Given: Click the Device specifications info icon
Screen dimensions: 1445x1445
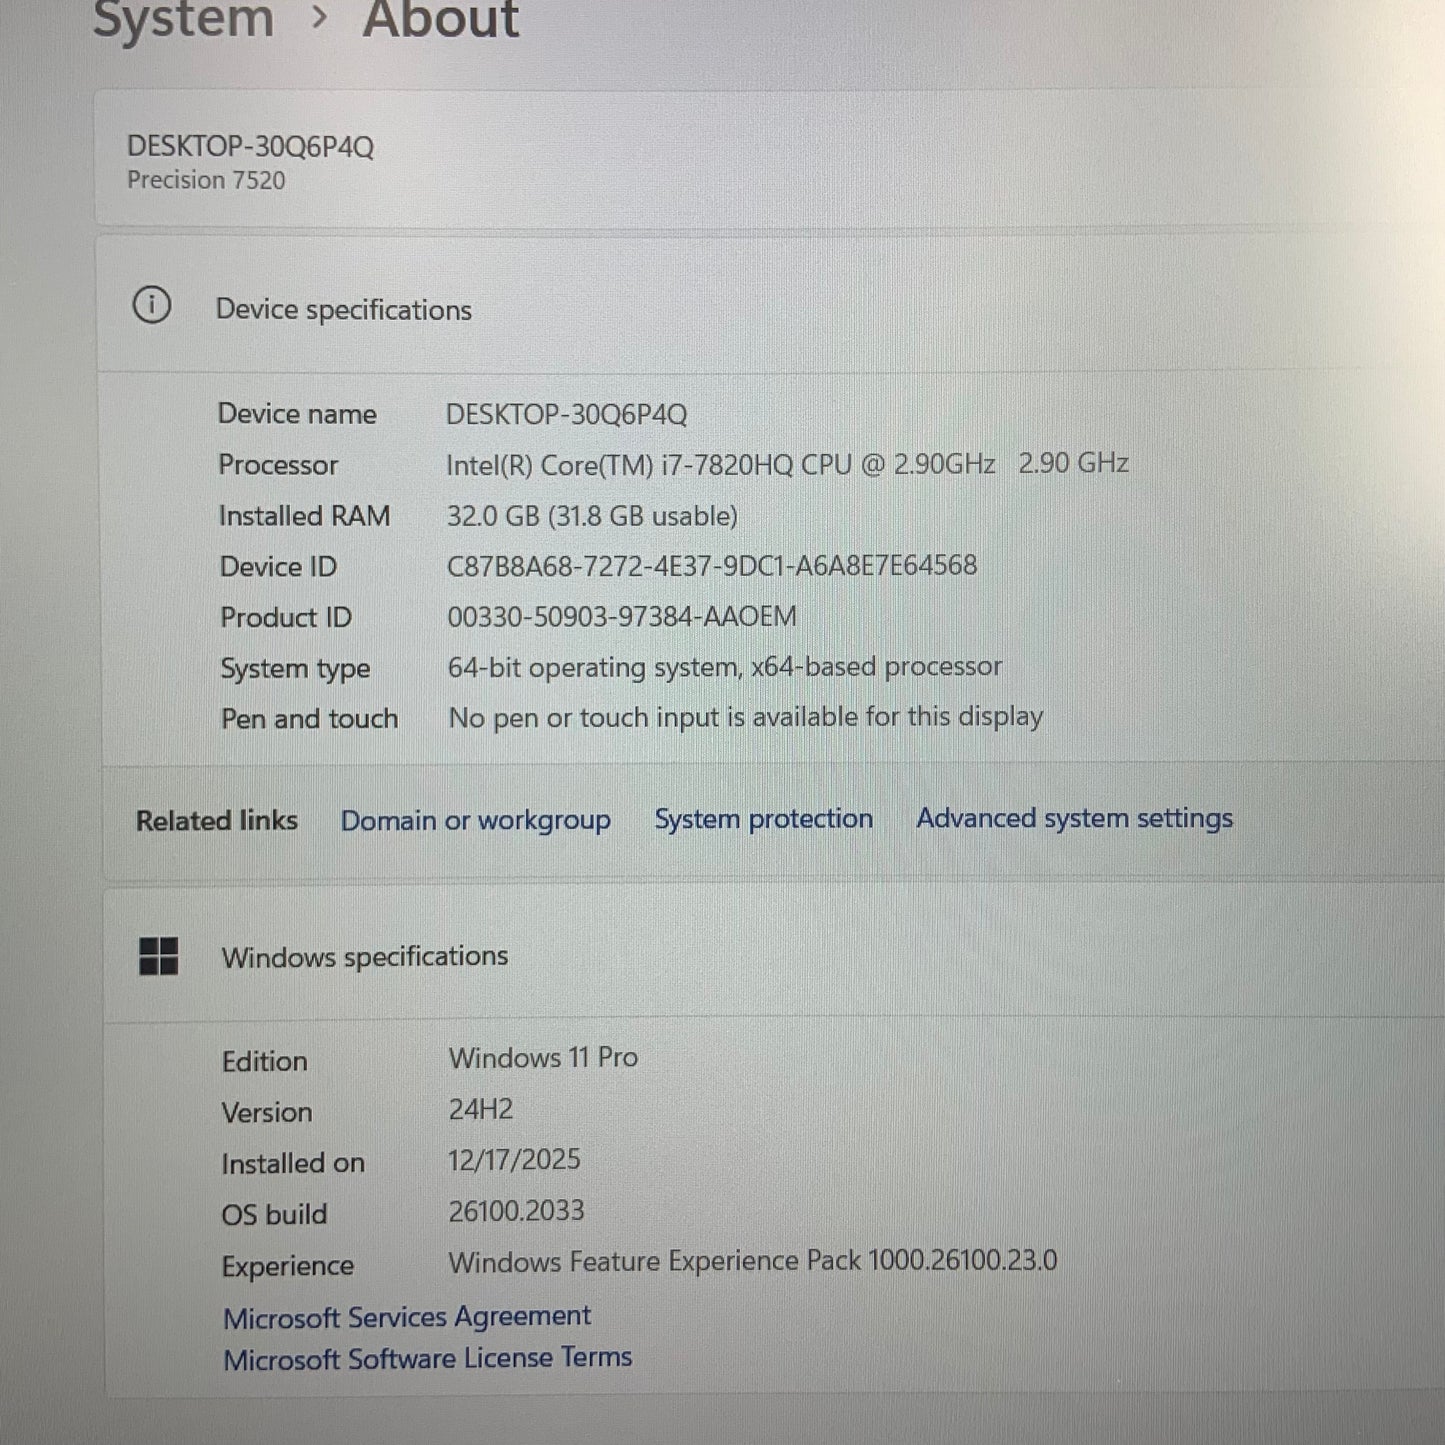Looking at the screenshot, I should (153, 307).
